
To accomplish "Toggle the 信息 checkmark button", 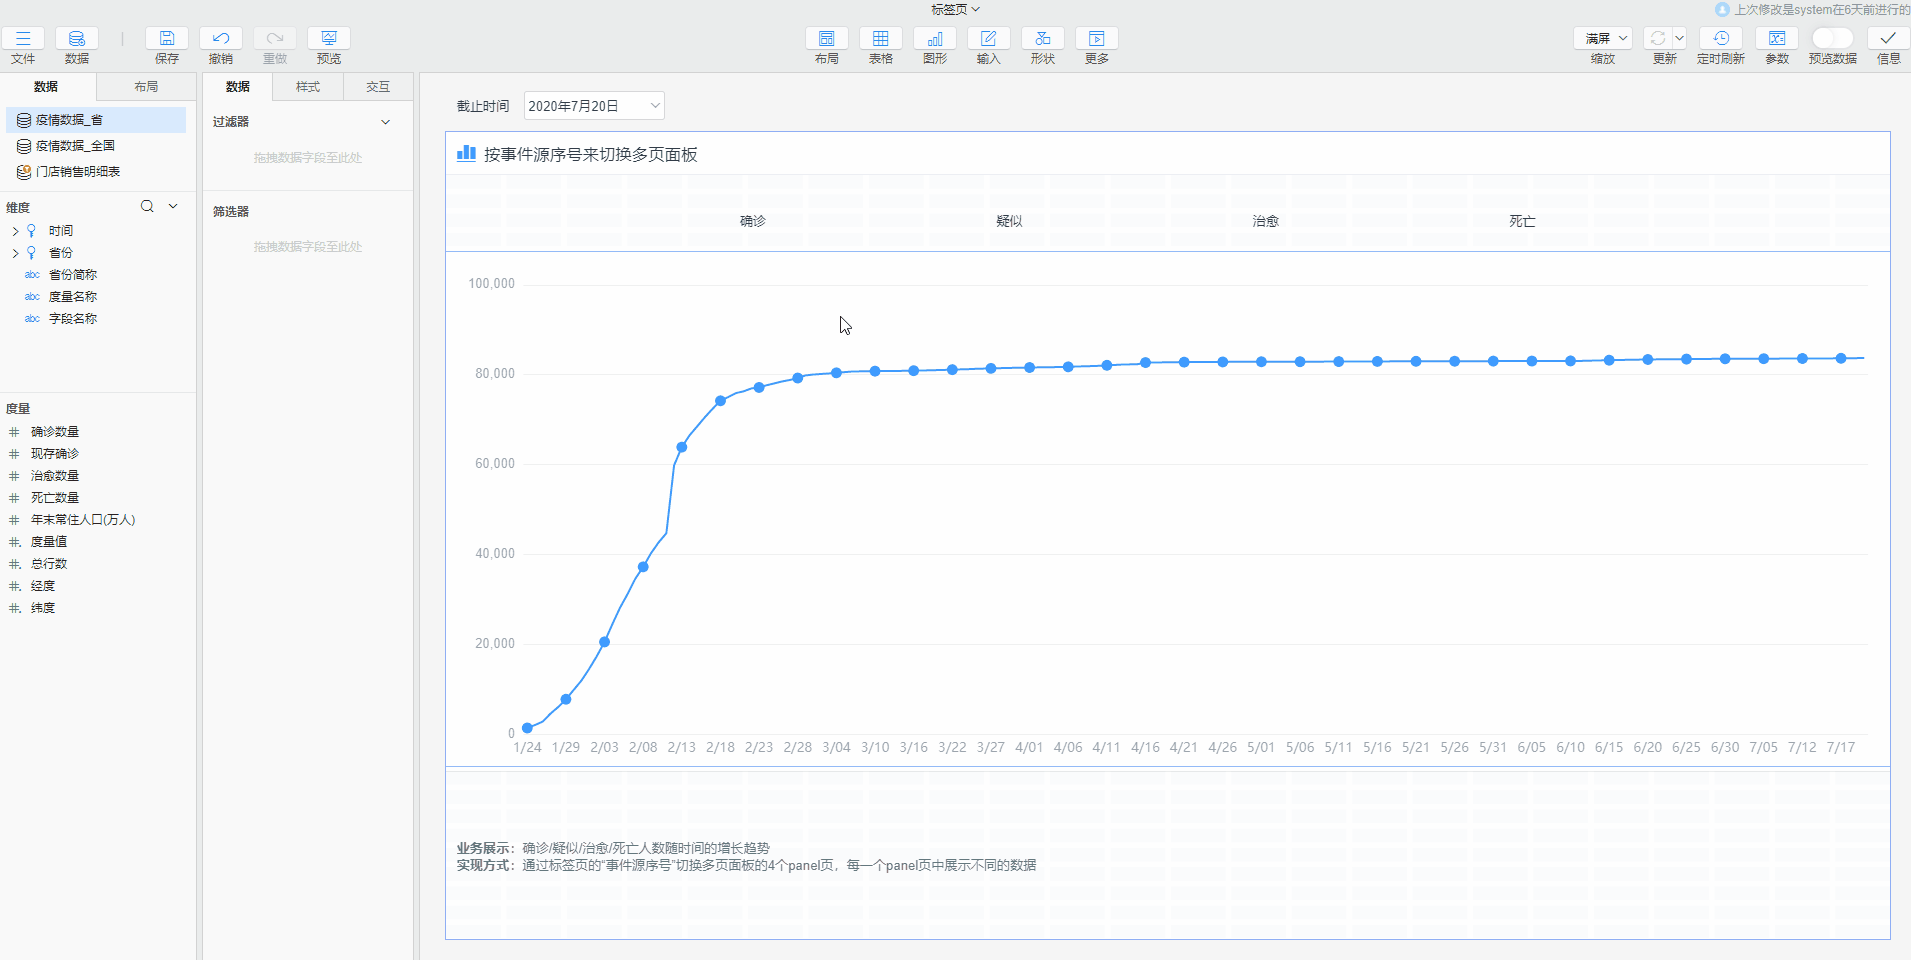I will pyautogui.click(x=1888, y=39).
